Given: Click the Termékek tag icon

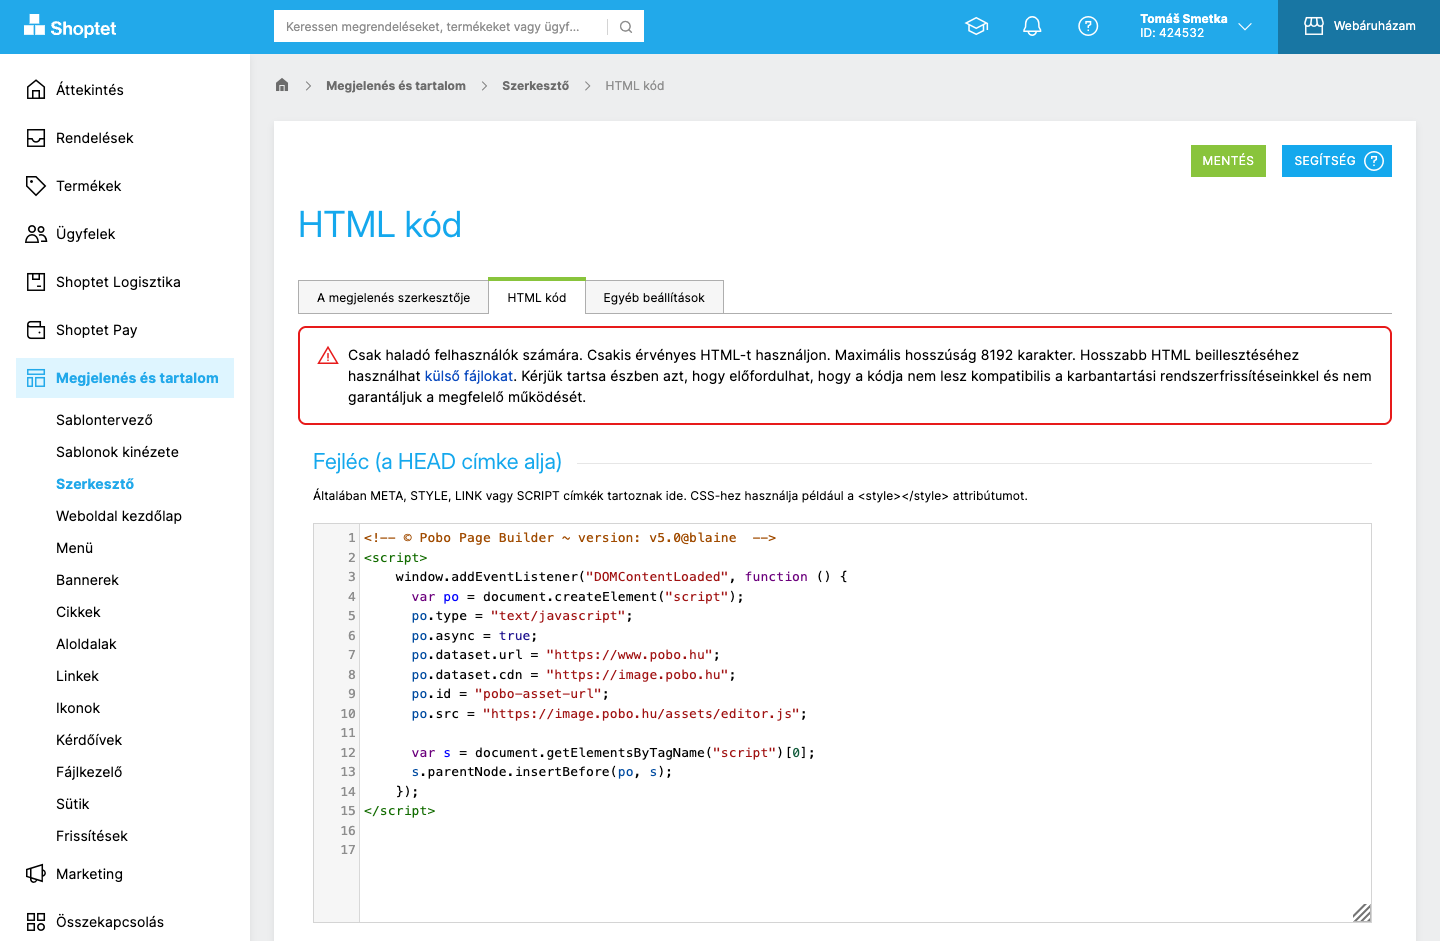Looking at the screenshot, I should [x=36, y=186].
